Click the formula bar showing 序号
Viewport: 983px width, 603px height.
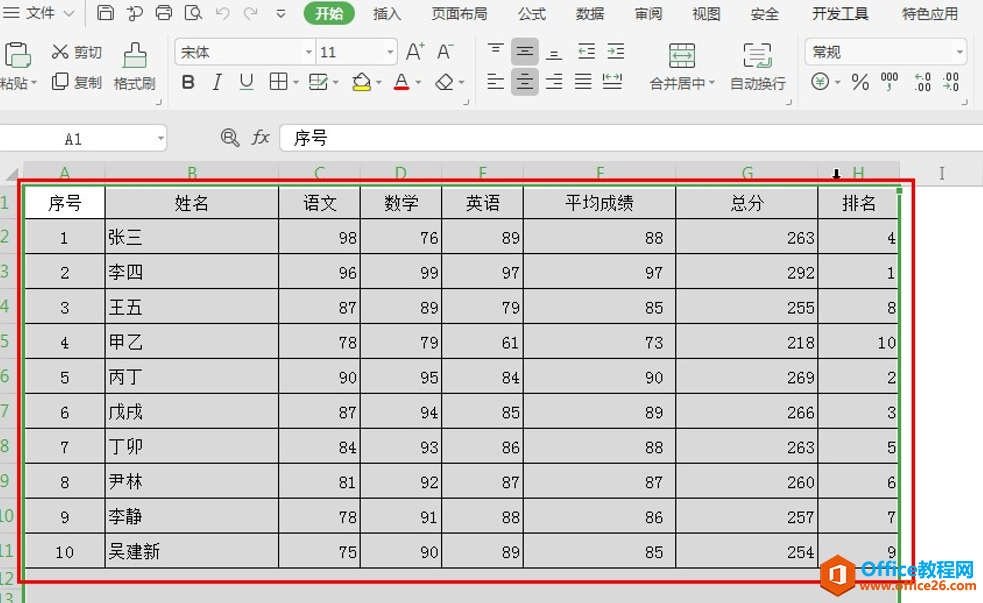631,137
